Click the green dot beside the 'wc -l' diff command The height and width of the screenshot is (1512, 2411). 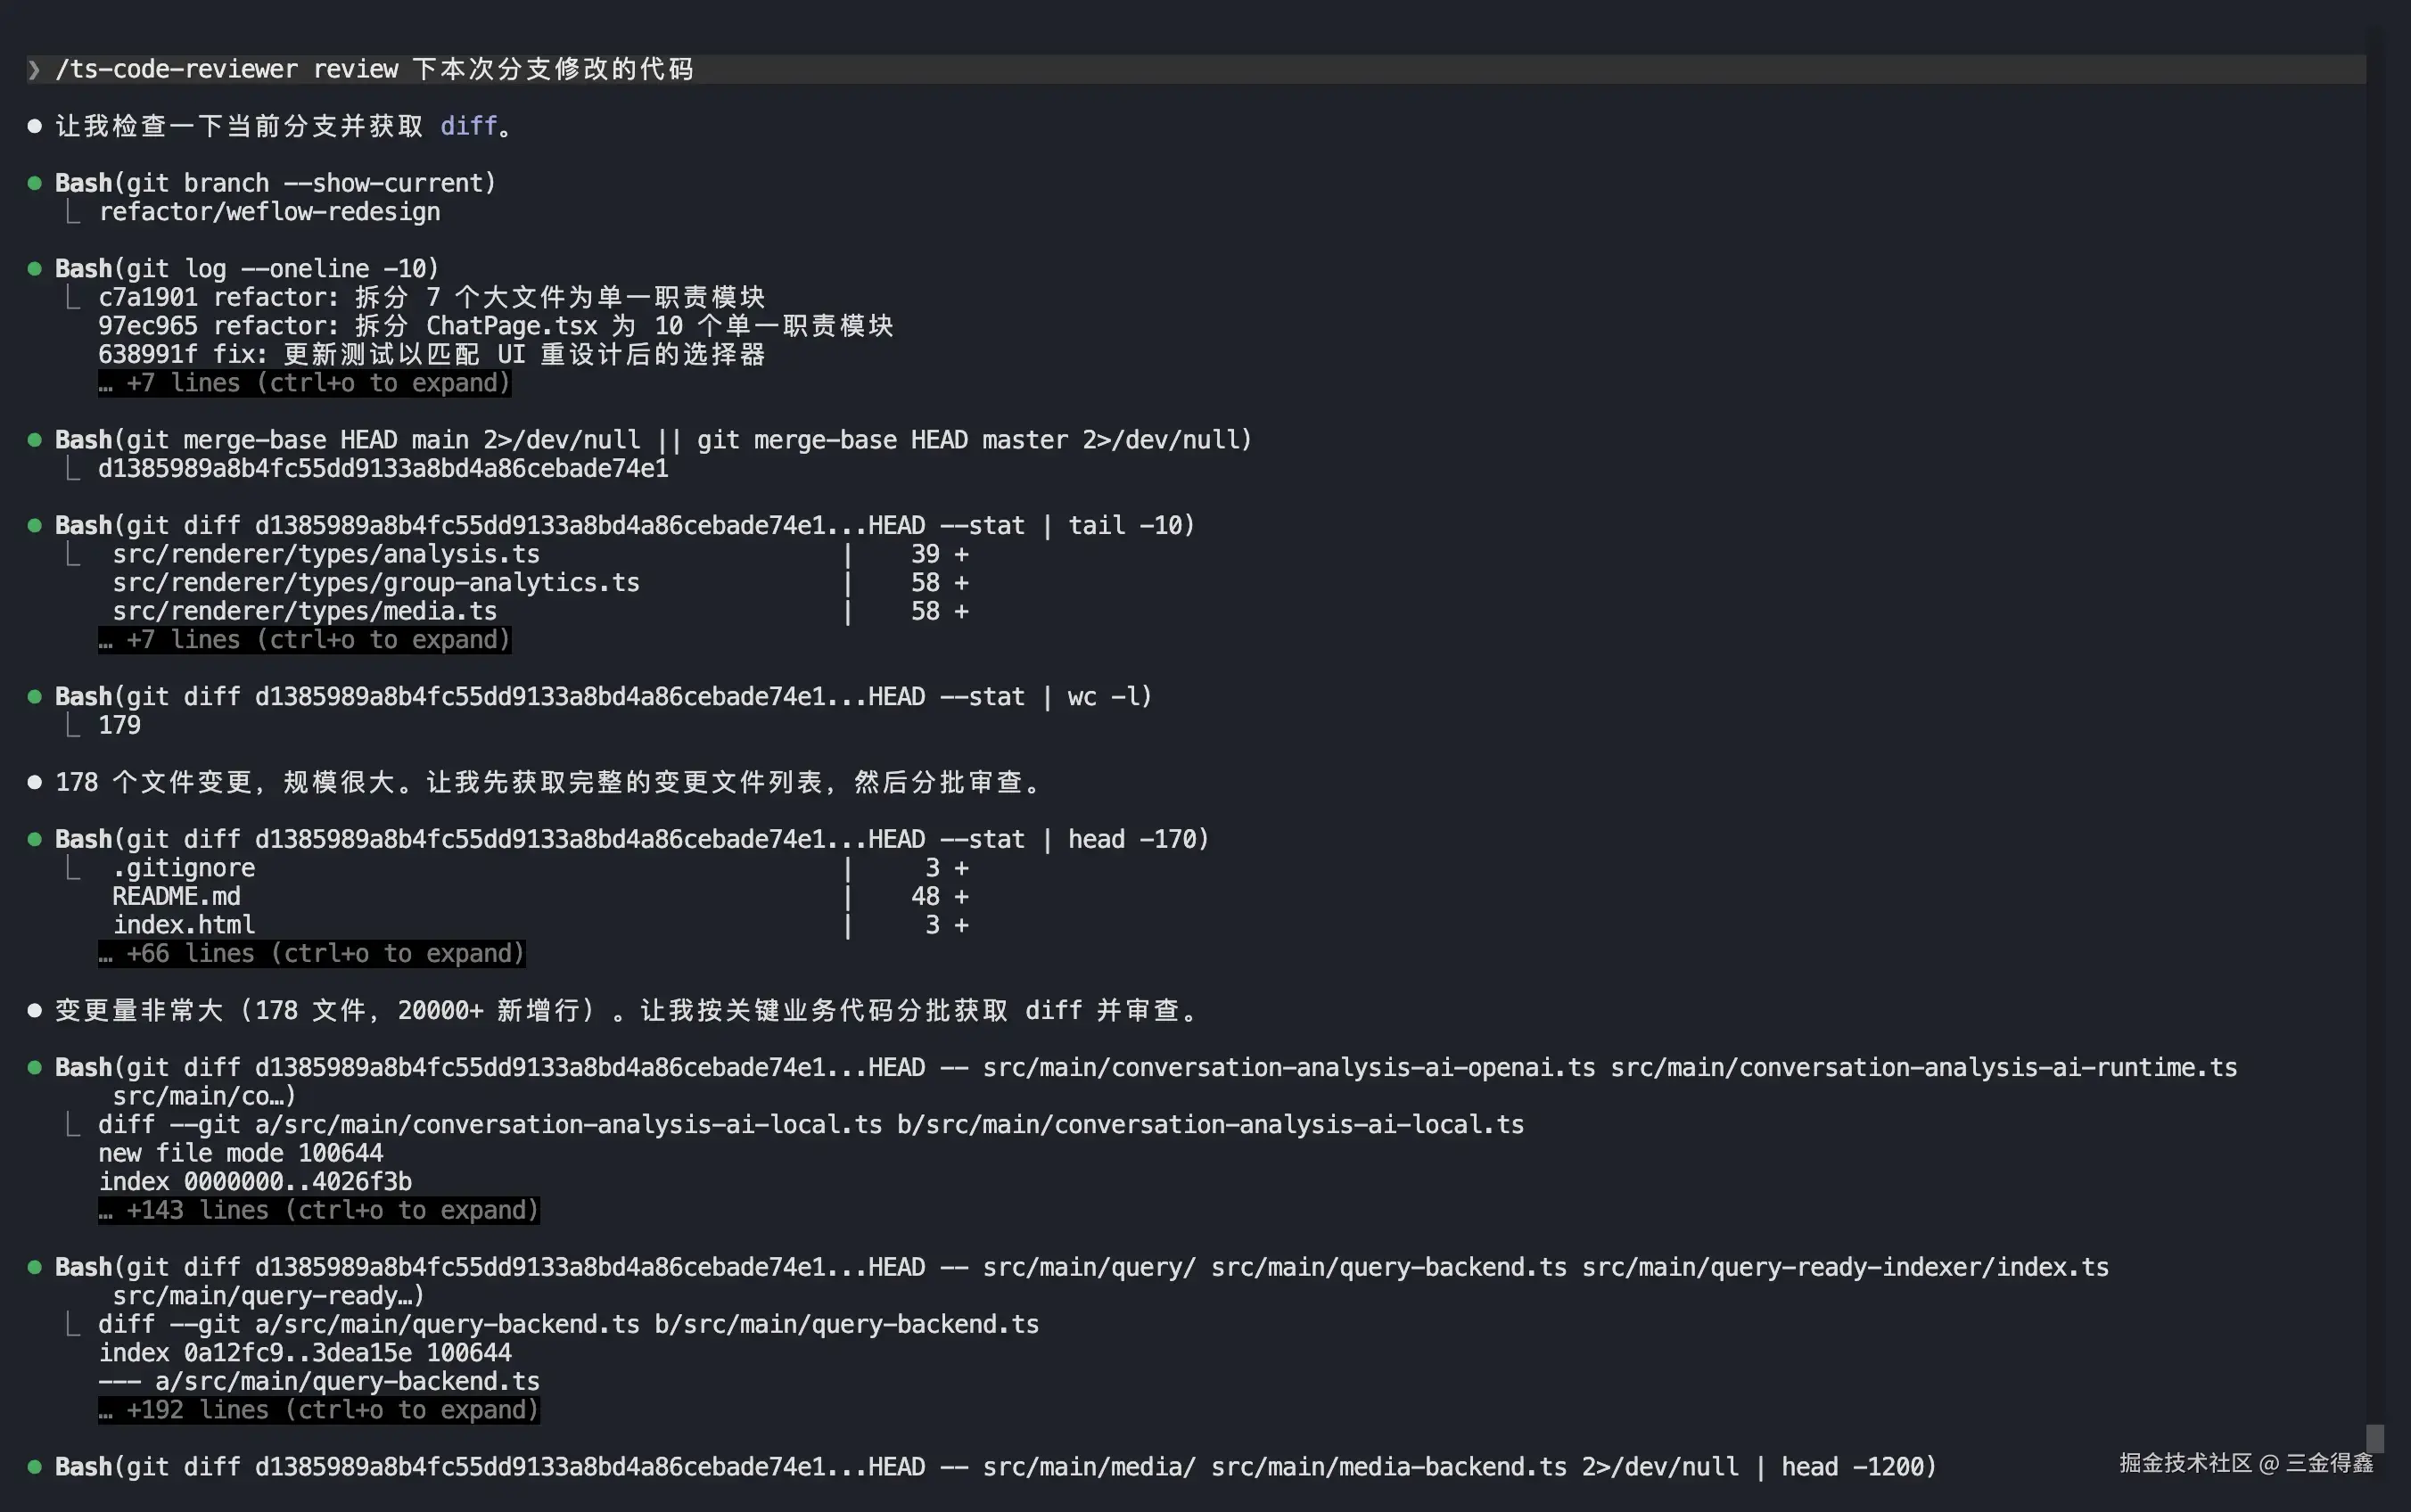(x=35, y=696)
